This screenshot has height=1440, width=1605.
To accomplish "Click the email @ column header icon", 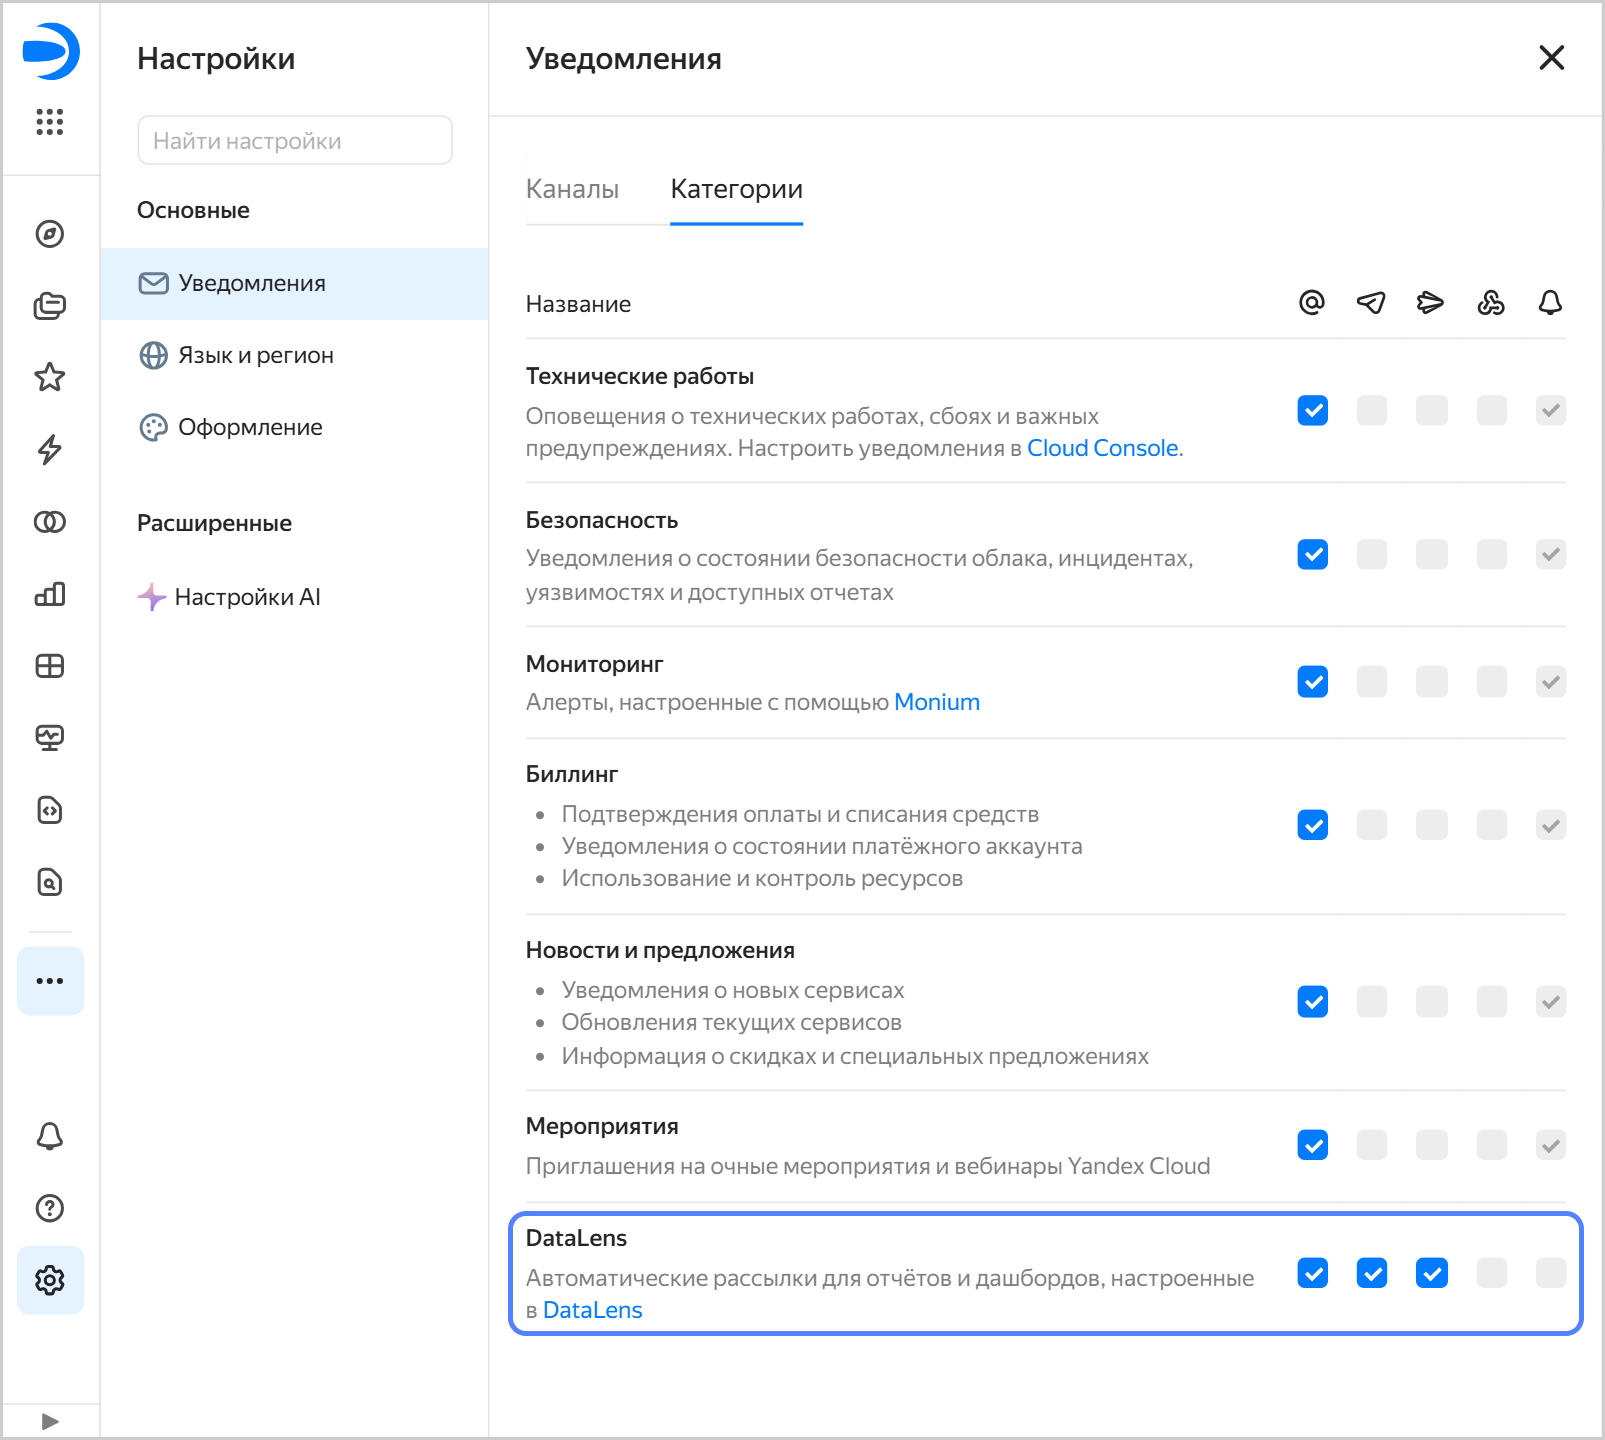I will tap(1312, 302).
